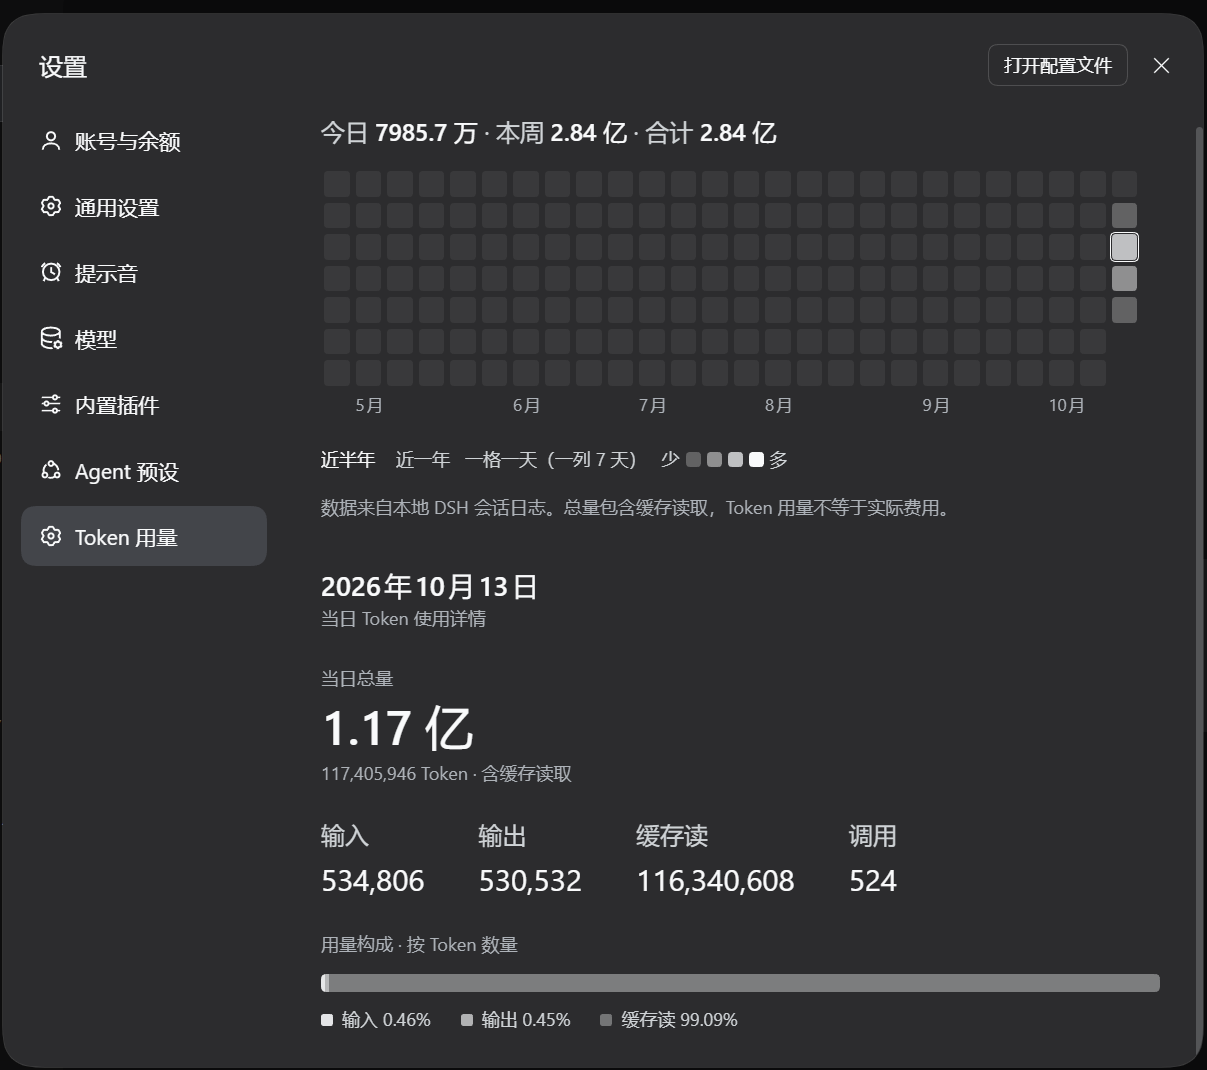This screenshot has width=1207, height=1070.
Task: Click the 输入 0.46% legend entry
Action: coord(376,1020)
